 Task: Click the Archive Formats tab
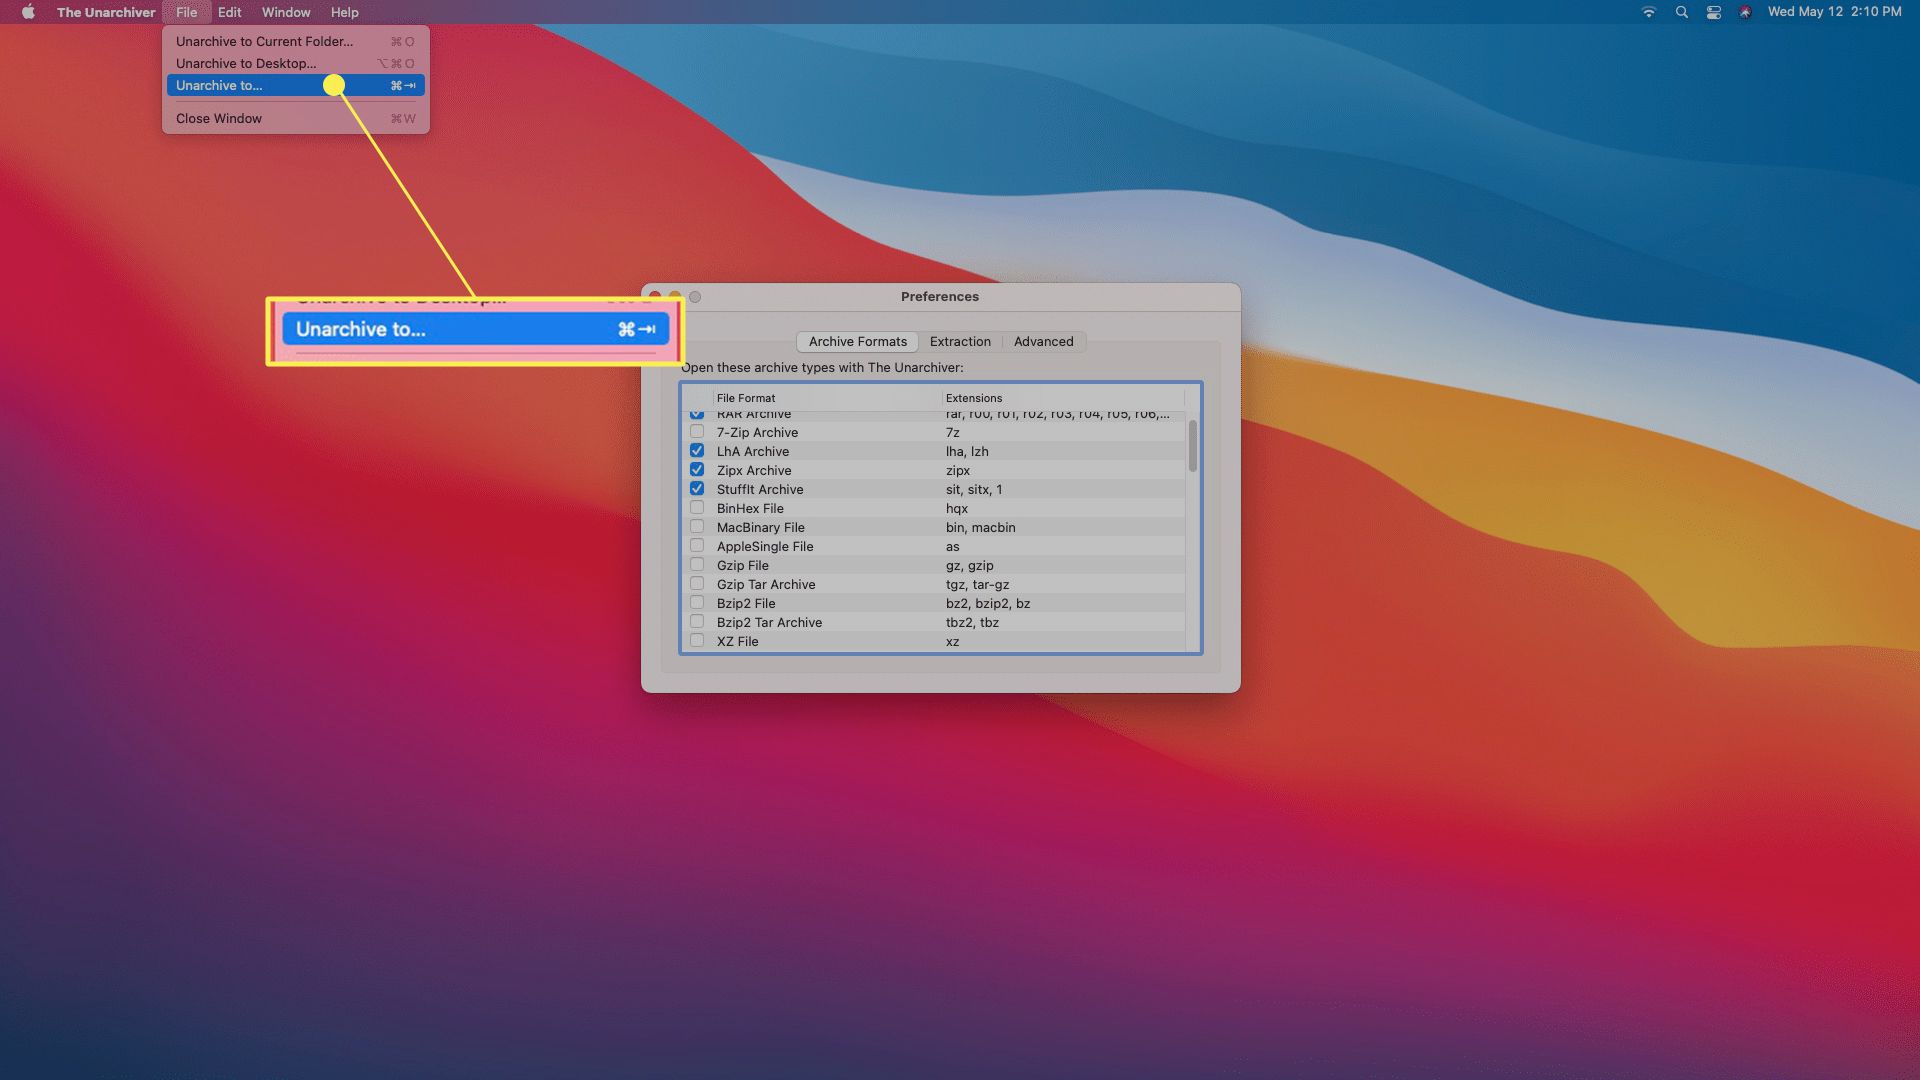click(856, 340)
